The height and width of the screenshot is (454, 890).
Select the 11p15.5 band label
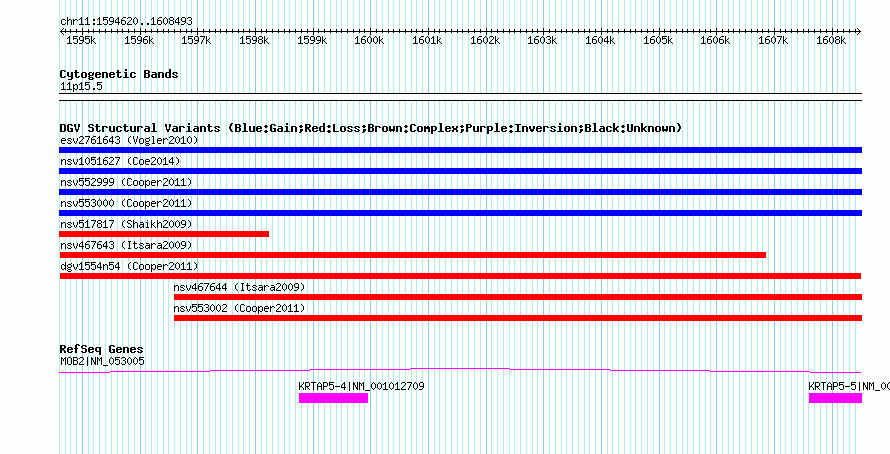pyautogui.click(x=81, y=87)
